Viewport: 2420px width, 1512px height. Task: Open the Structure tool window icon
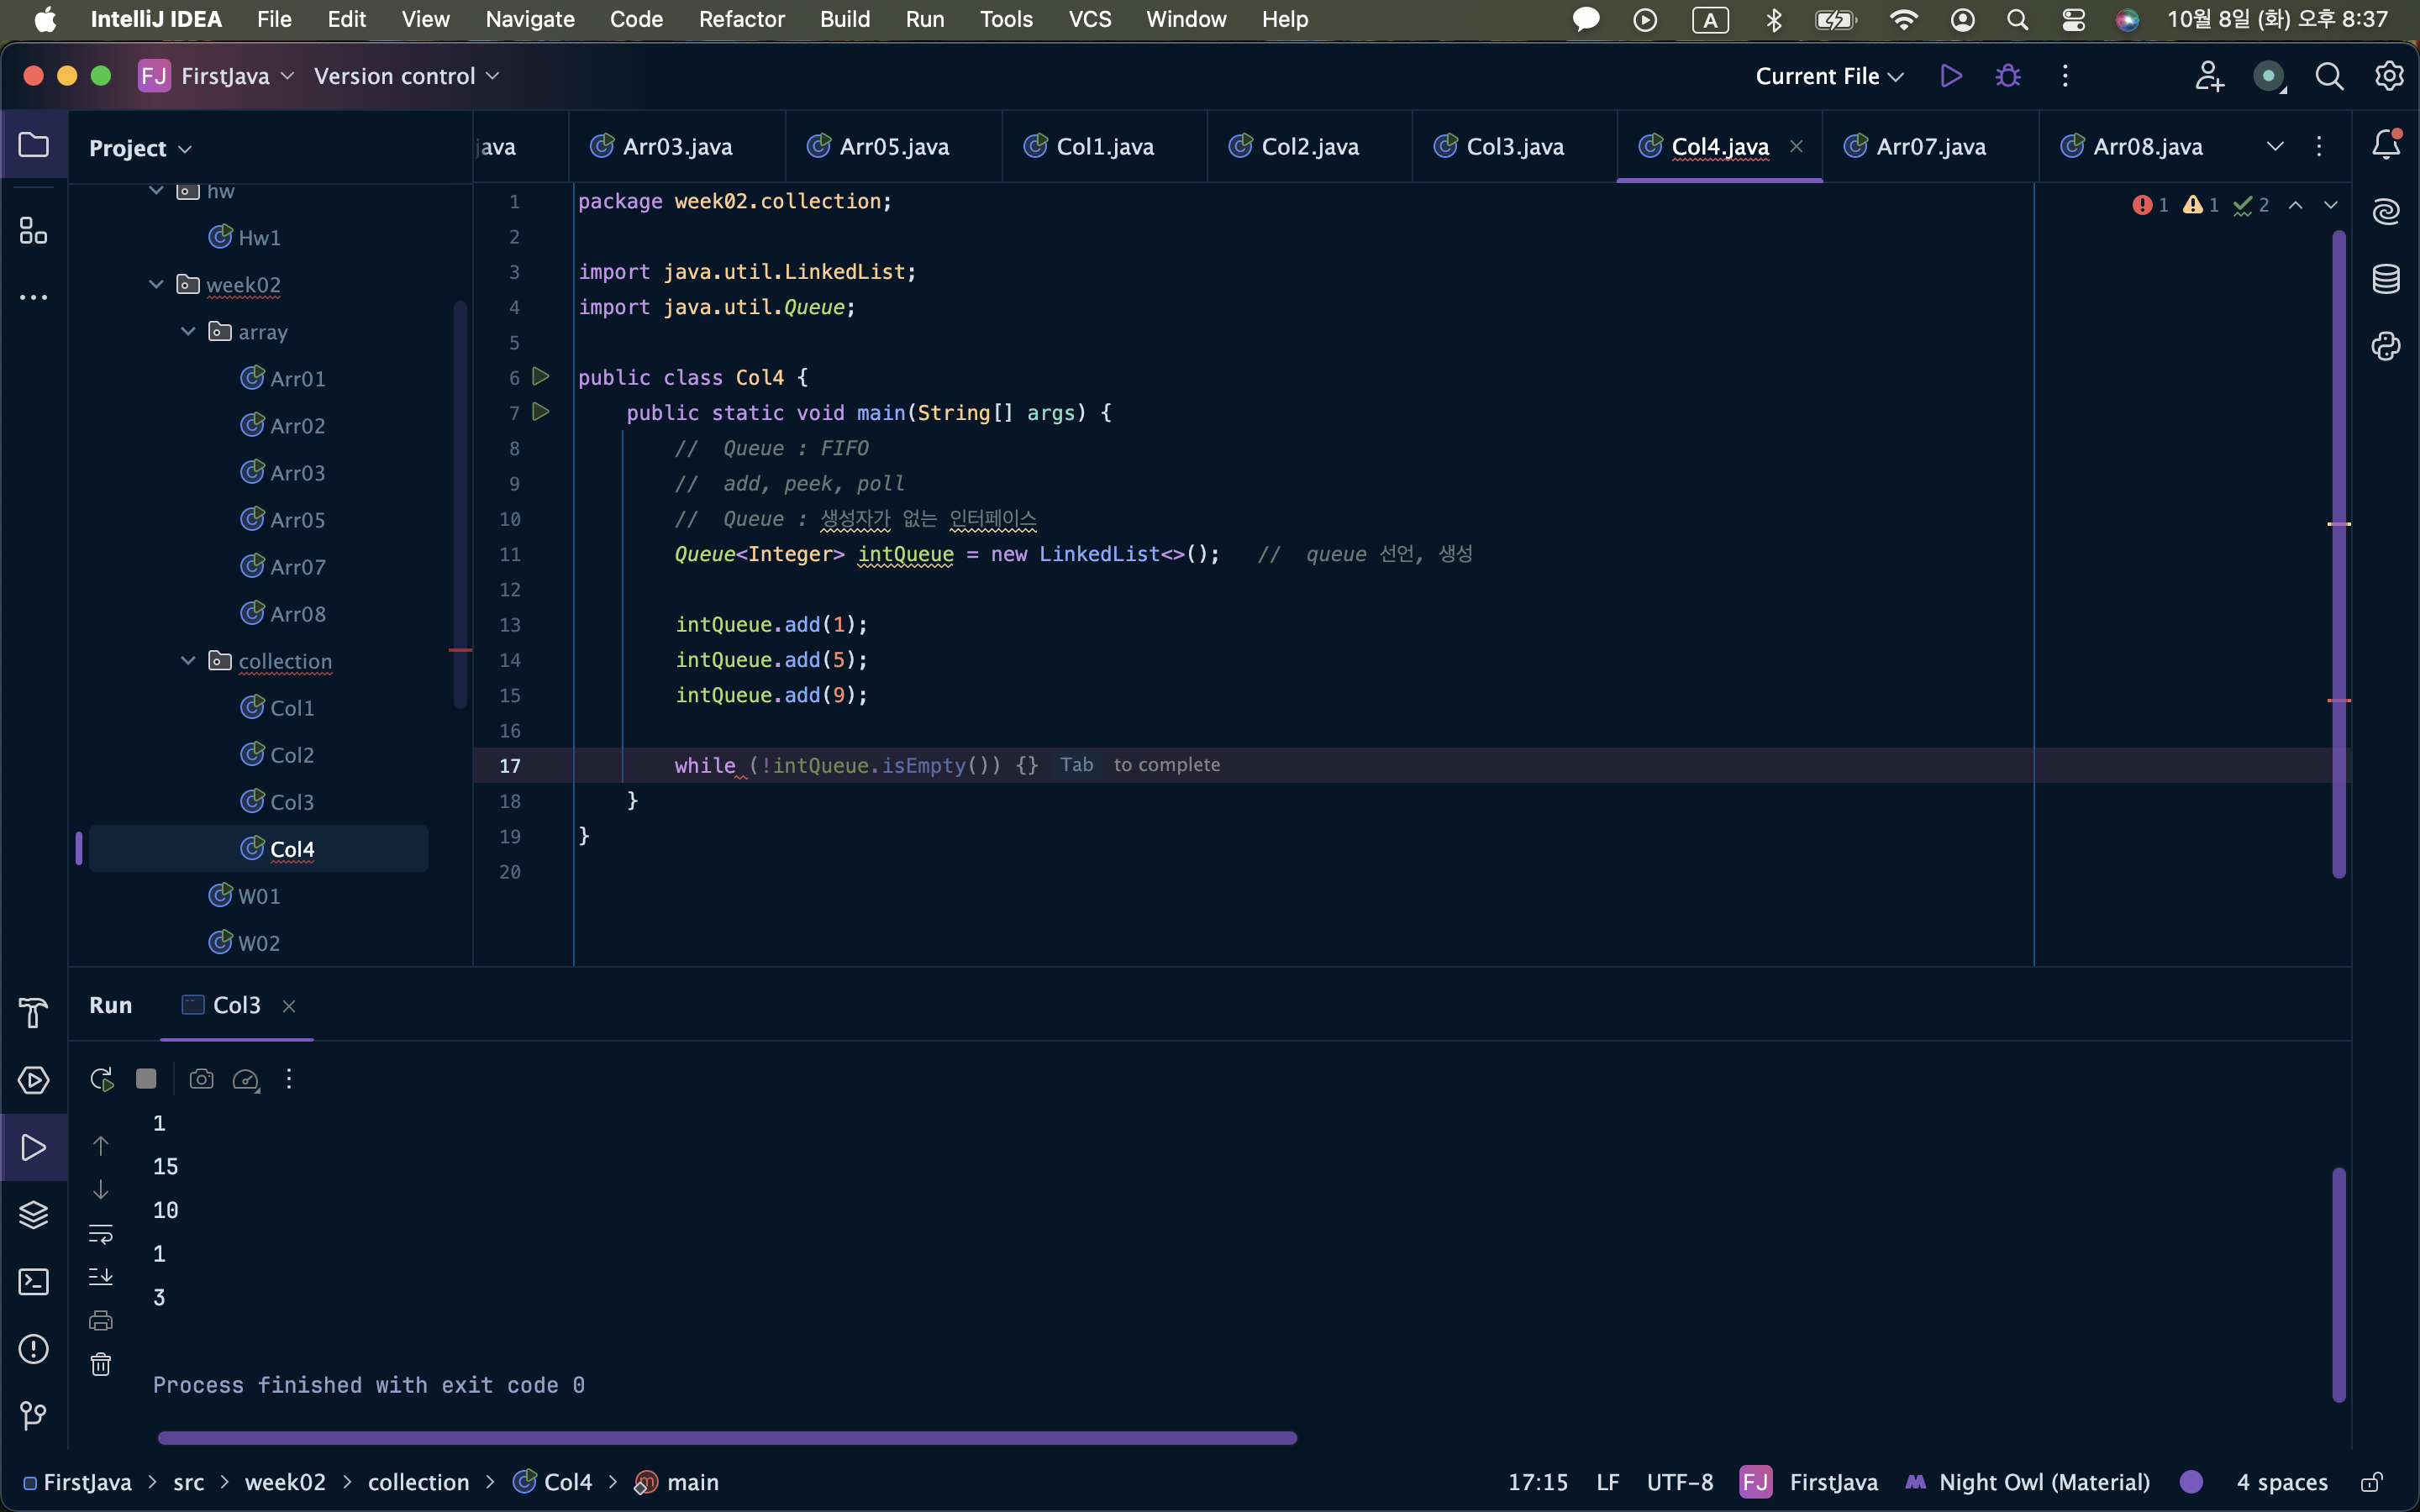point(33,231)
